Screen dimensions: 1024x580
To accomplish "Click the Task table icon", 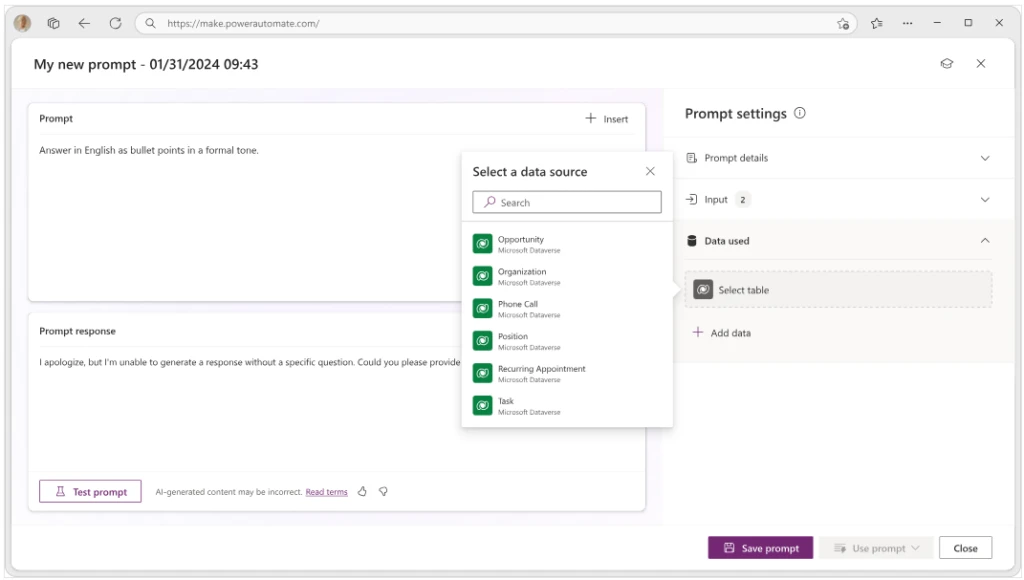I will [483, 405].
